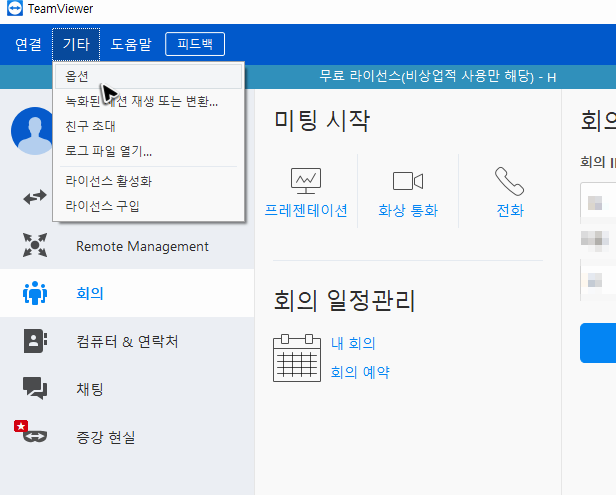Click the 미팅 시작 heading
The width and height of the screenshot is (616, 495).
tap(322, 121)
